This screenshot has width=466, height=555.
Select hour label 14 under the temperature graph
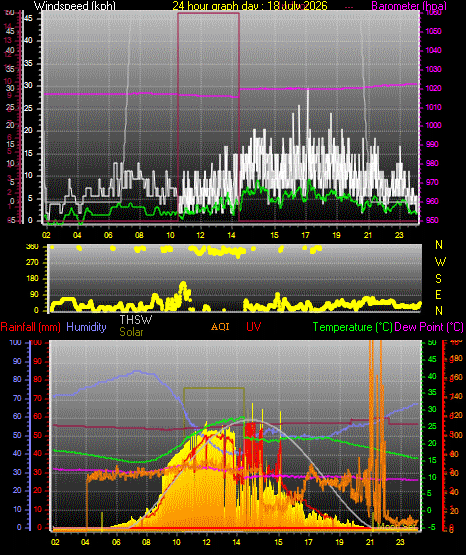point(237,542)
